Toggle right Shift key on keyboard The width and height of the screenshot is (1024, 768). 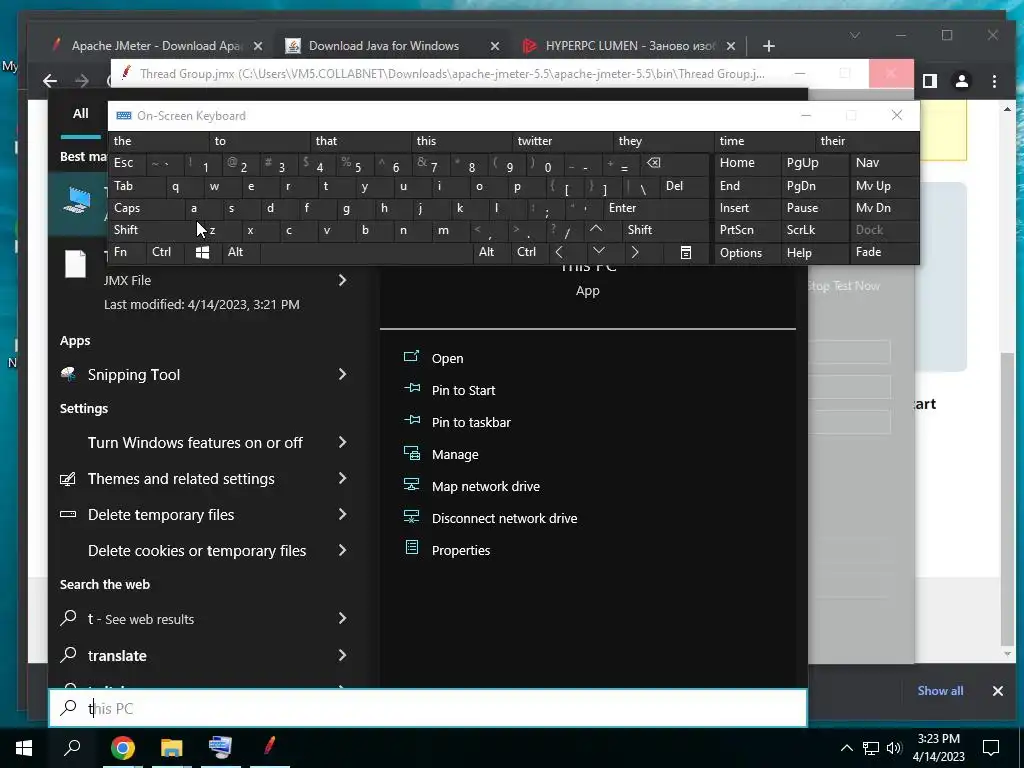click(640, 230)
